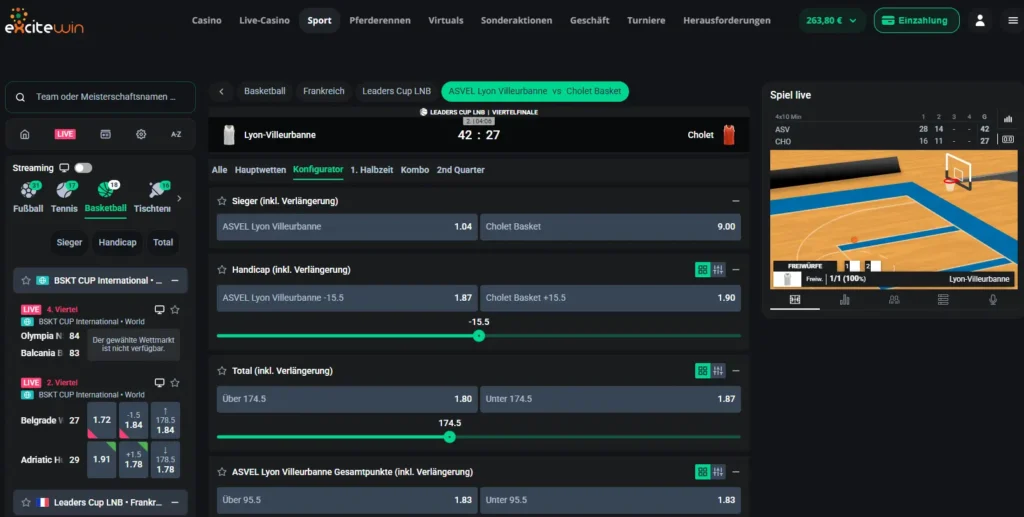The width and height of the screenshot is (1024, 517).
Task: Switch to the 2nd Quarter tab
Action: coord(460,170)
